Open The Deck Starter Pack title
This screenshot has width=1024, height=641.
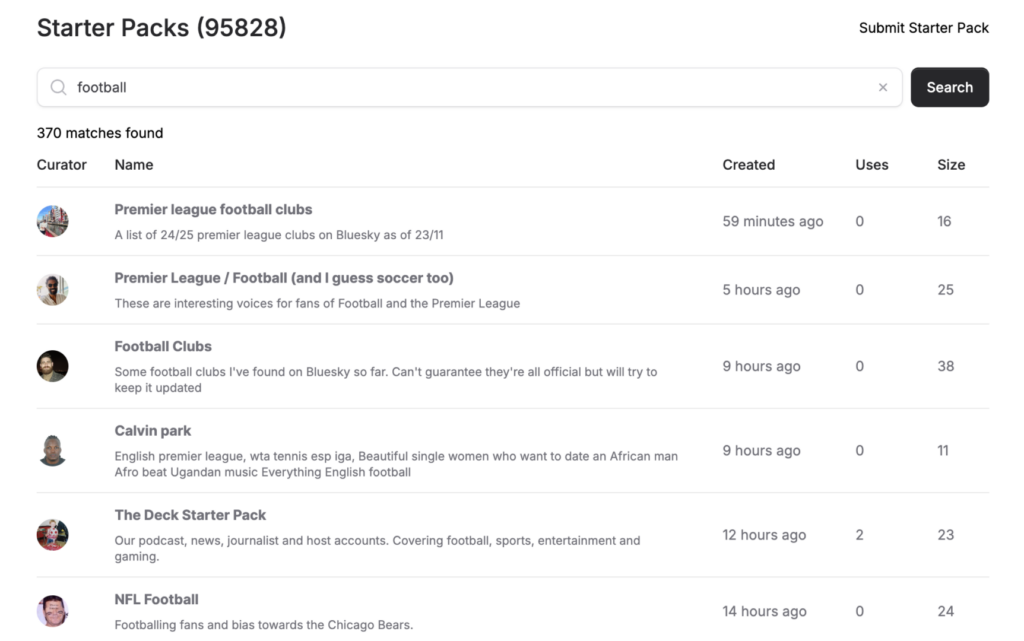tap(190, 515)
